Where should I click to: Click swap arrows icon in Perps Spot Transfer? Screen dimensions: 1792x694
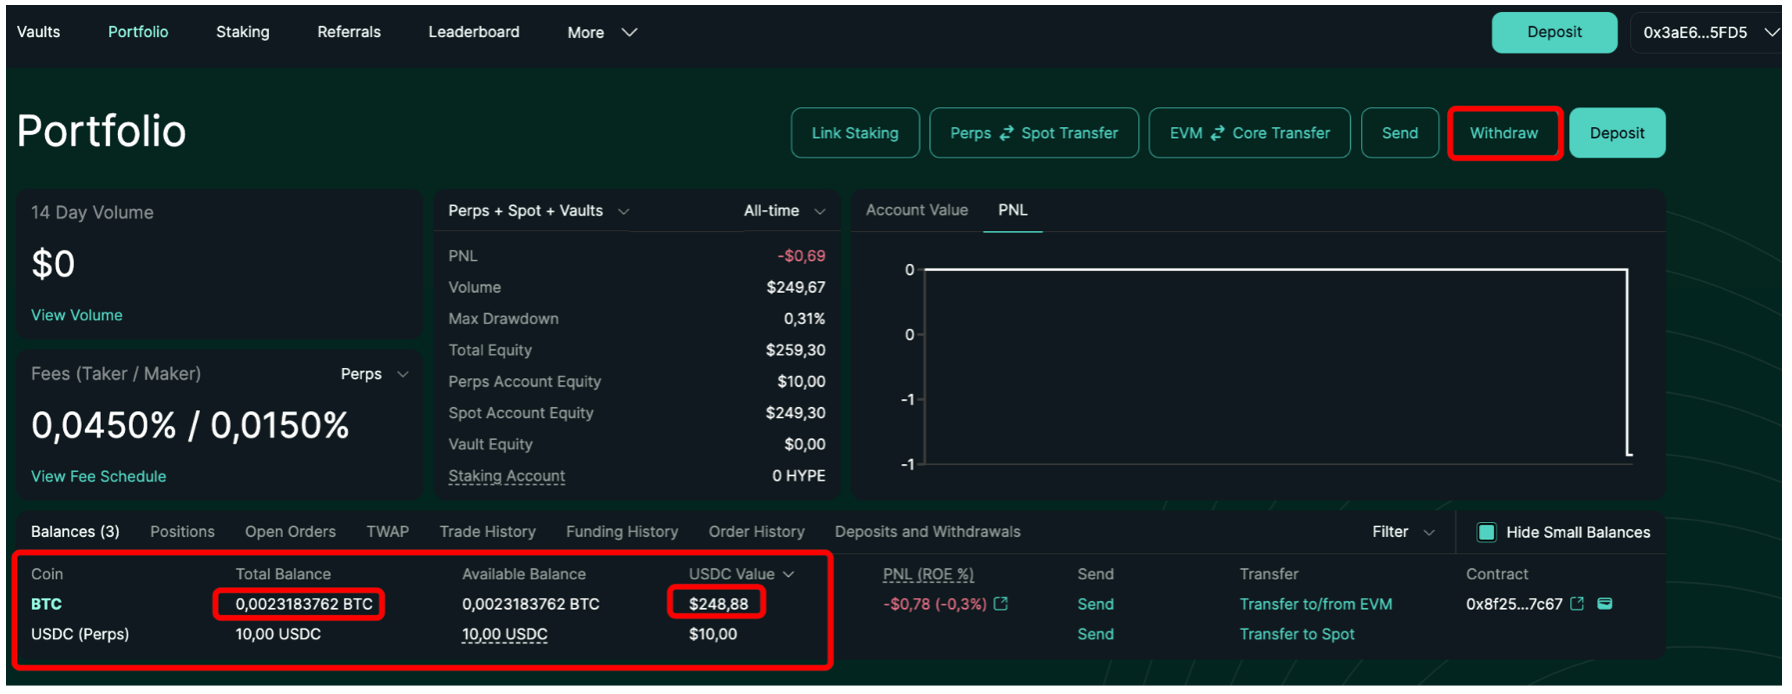(x=1006, y=133)
